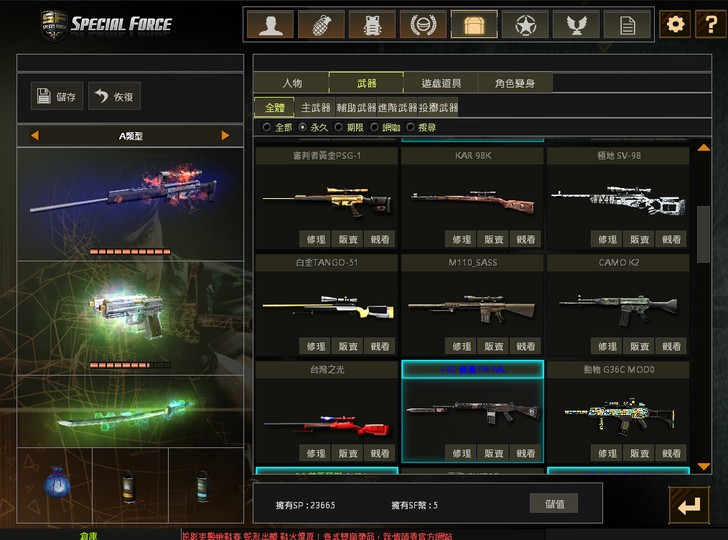Image resolution: width=728 pixels, height=540 pixels.
Task: Click the weapon list scroll down arrow
Action: click(703, 466)
